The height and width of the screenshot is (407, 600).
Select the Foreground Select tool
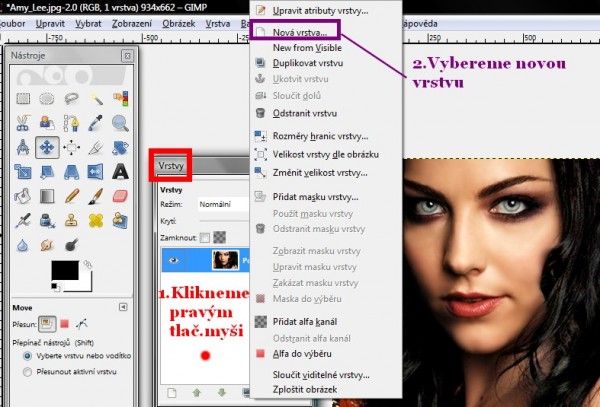(47, 123)
